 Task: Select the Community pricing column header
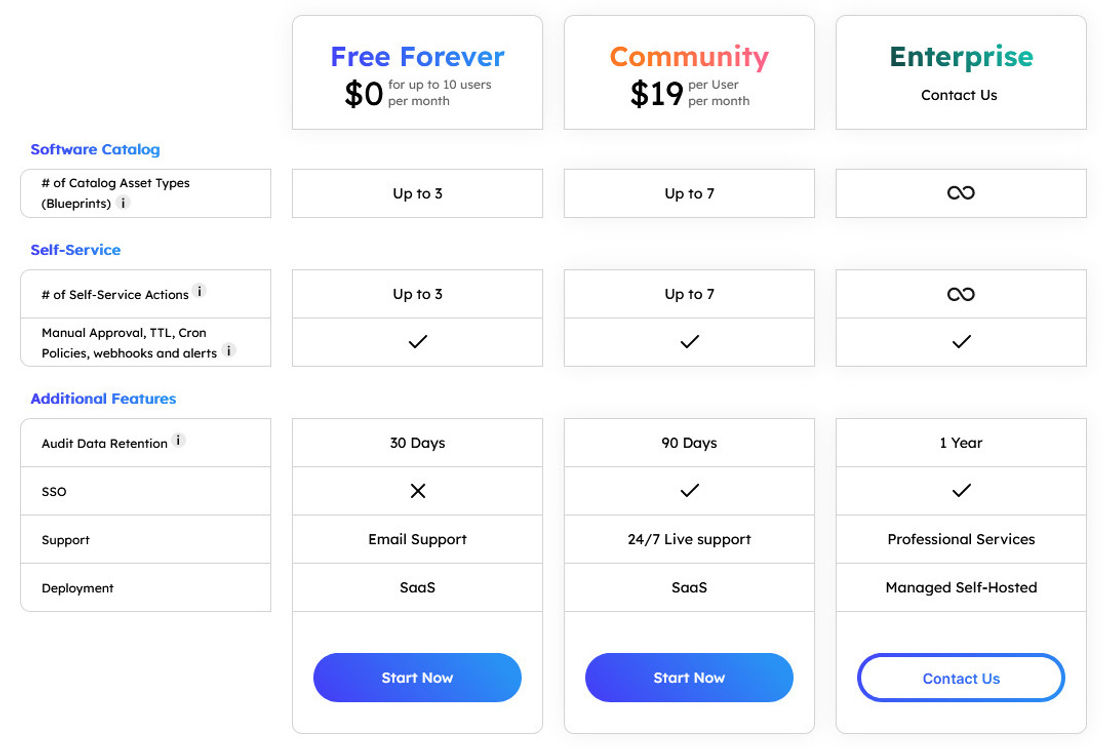pyautogui.click(x=689, y=72)
